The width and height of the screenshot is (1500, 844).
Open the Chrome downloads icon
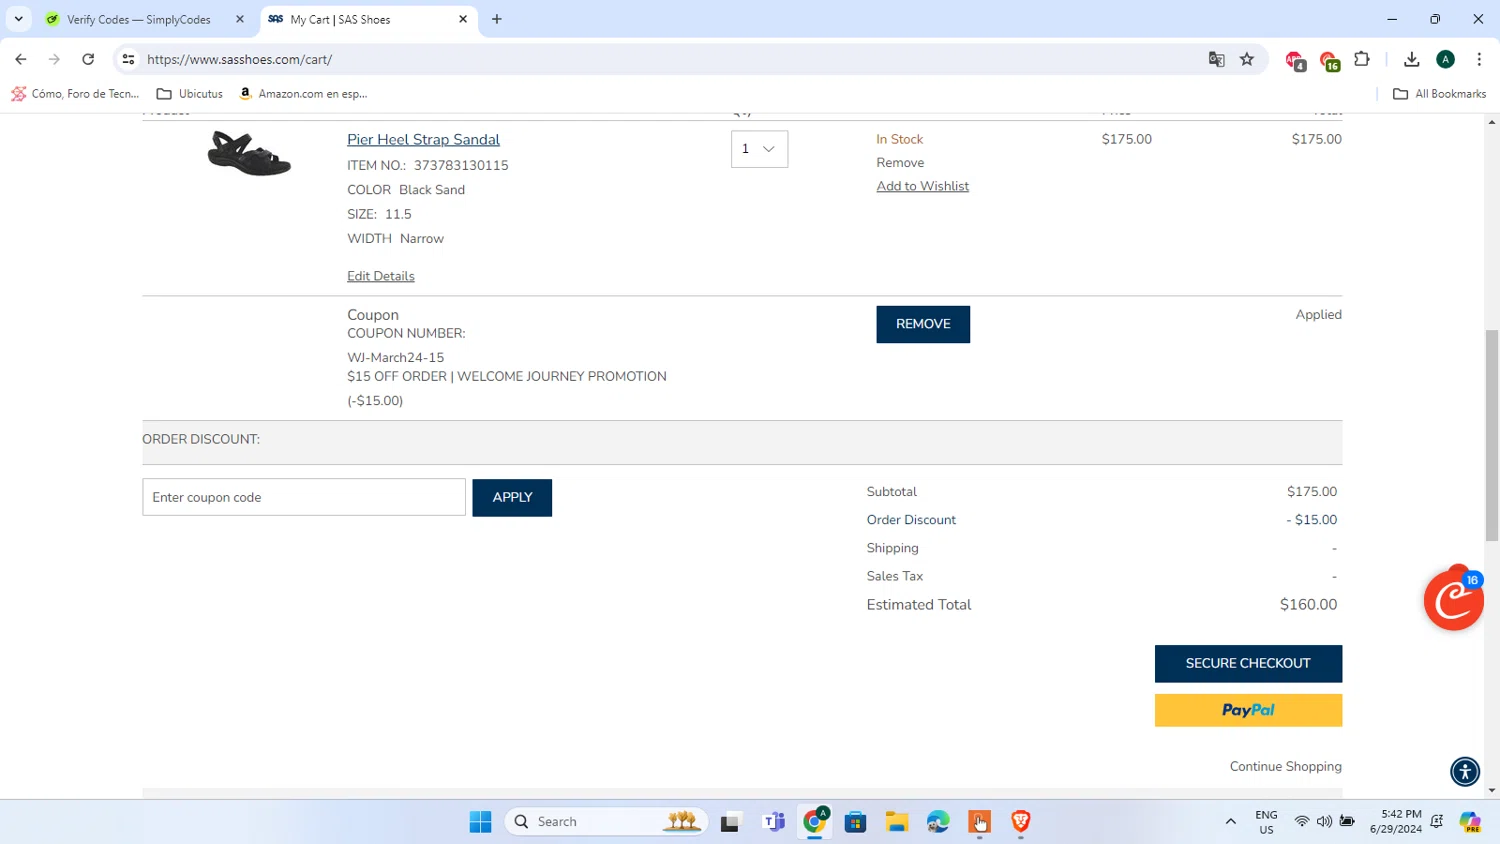(x=1411, y=59)
